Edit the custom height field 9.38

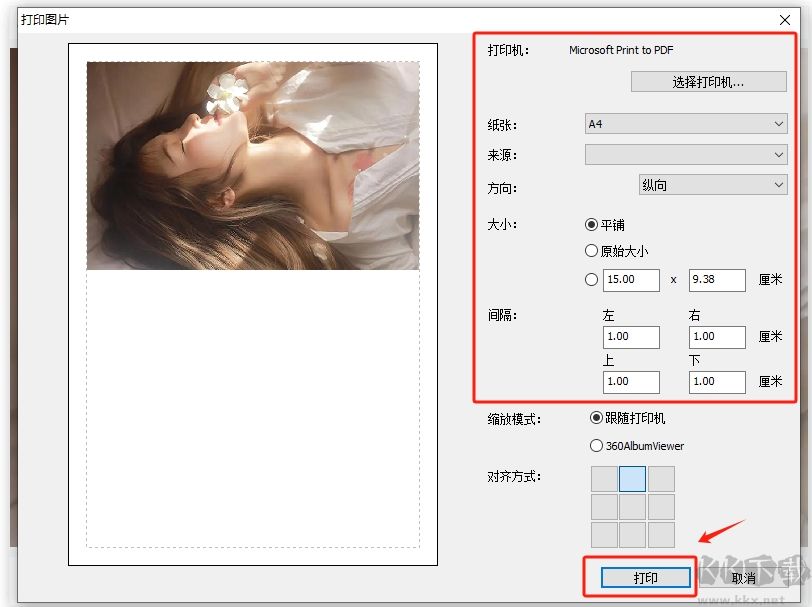(x=717, y=280)
